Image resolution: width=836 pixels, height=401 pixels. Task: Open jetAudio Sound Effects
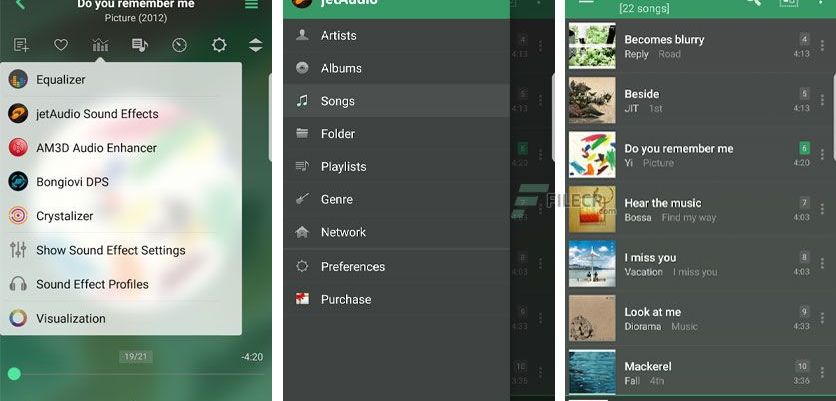pos(120,114)
